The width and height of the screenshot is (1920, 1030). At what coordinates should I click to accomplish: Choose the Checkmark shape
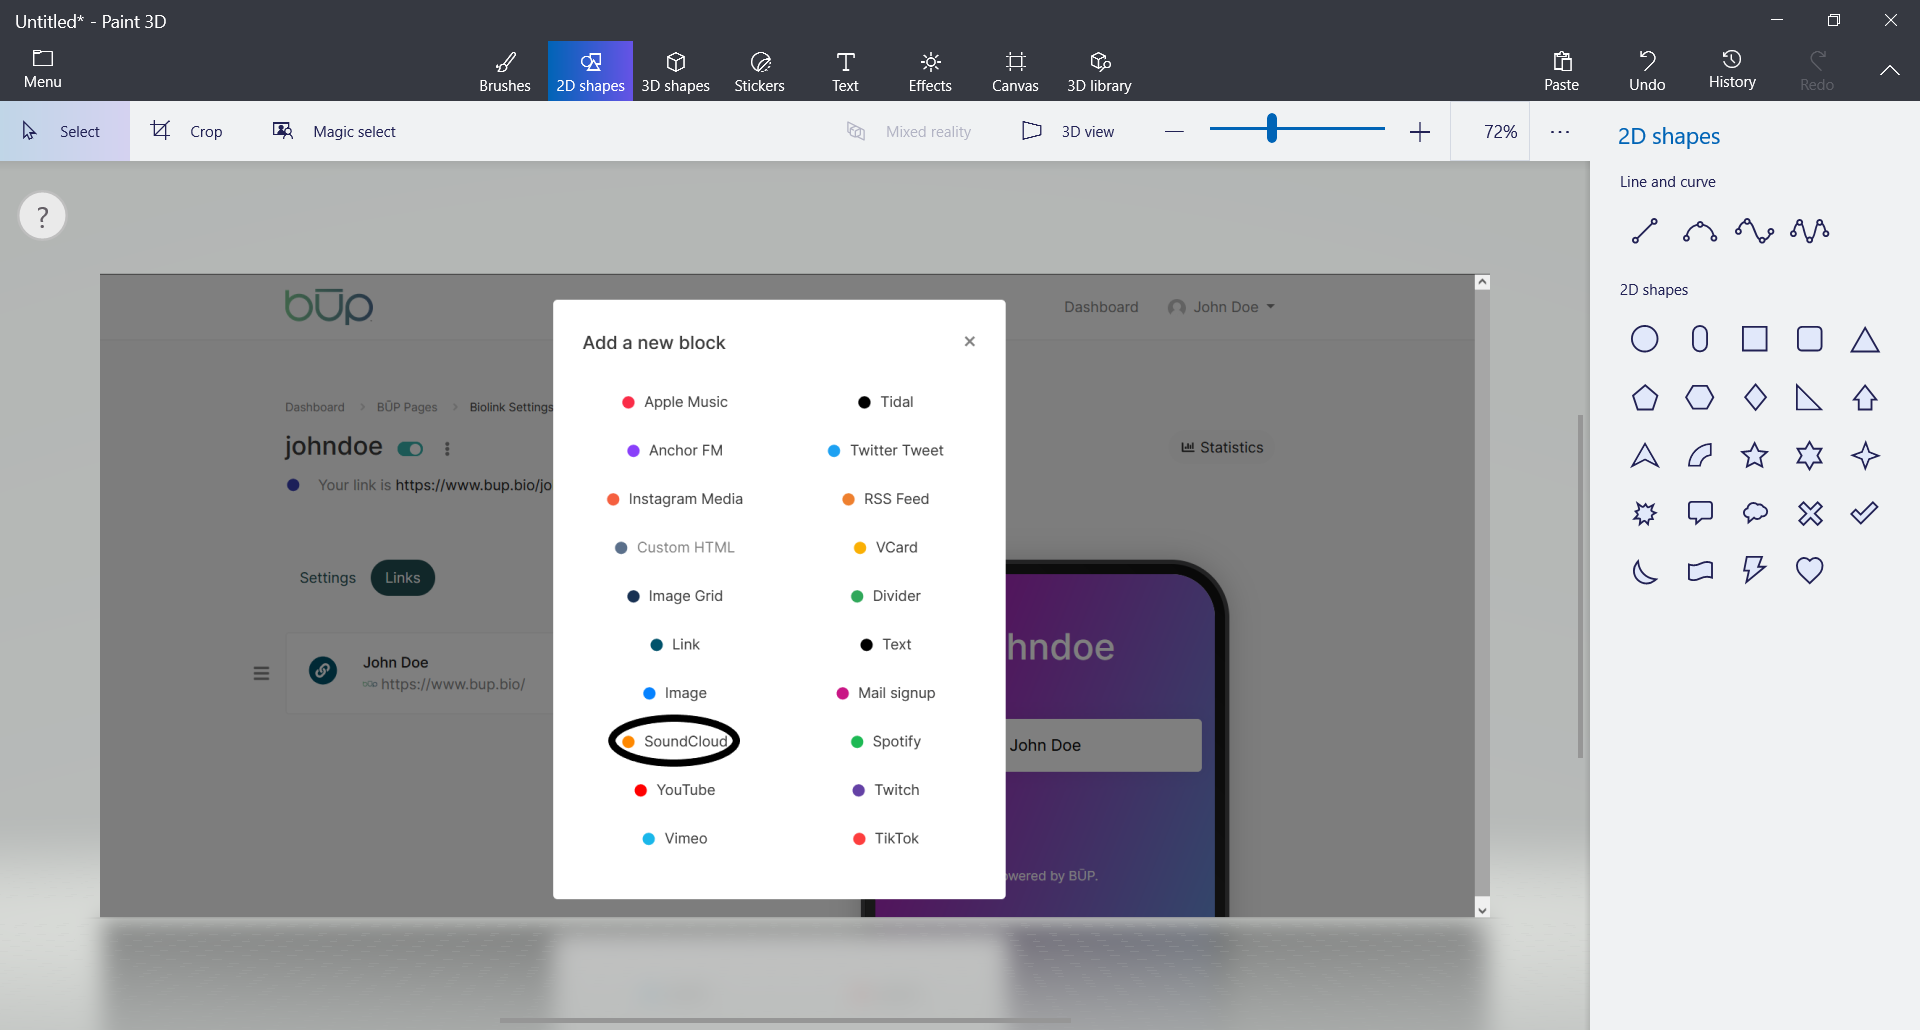click(1865, 513)
